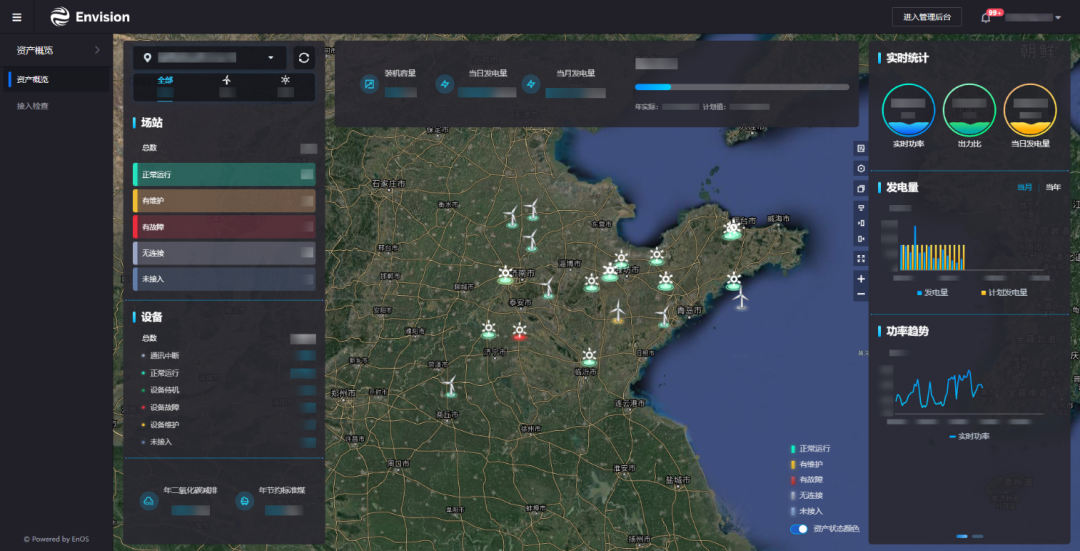Click the 年二氧化碳减排 cloud icon

(x=149, y=501)
